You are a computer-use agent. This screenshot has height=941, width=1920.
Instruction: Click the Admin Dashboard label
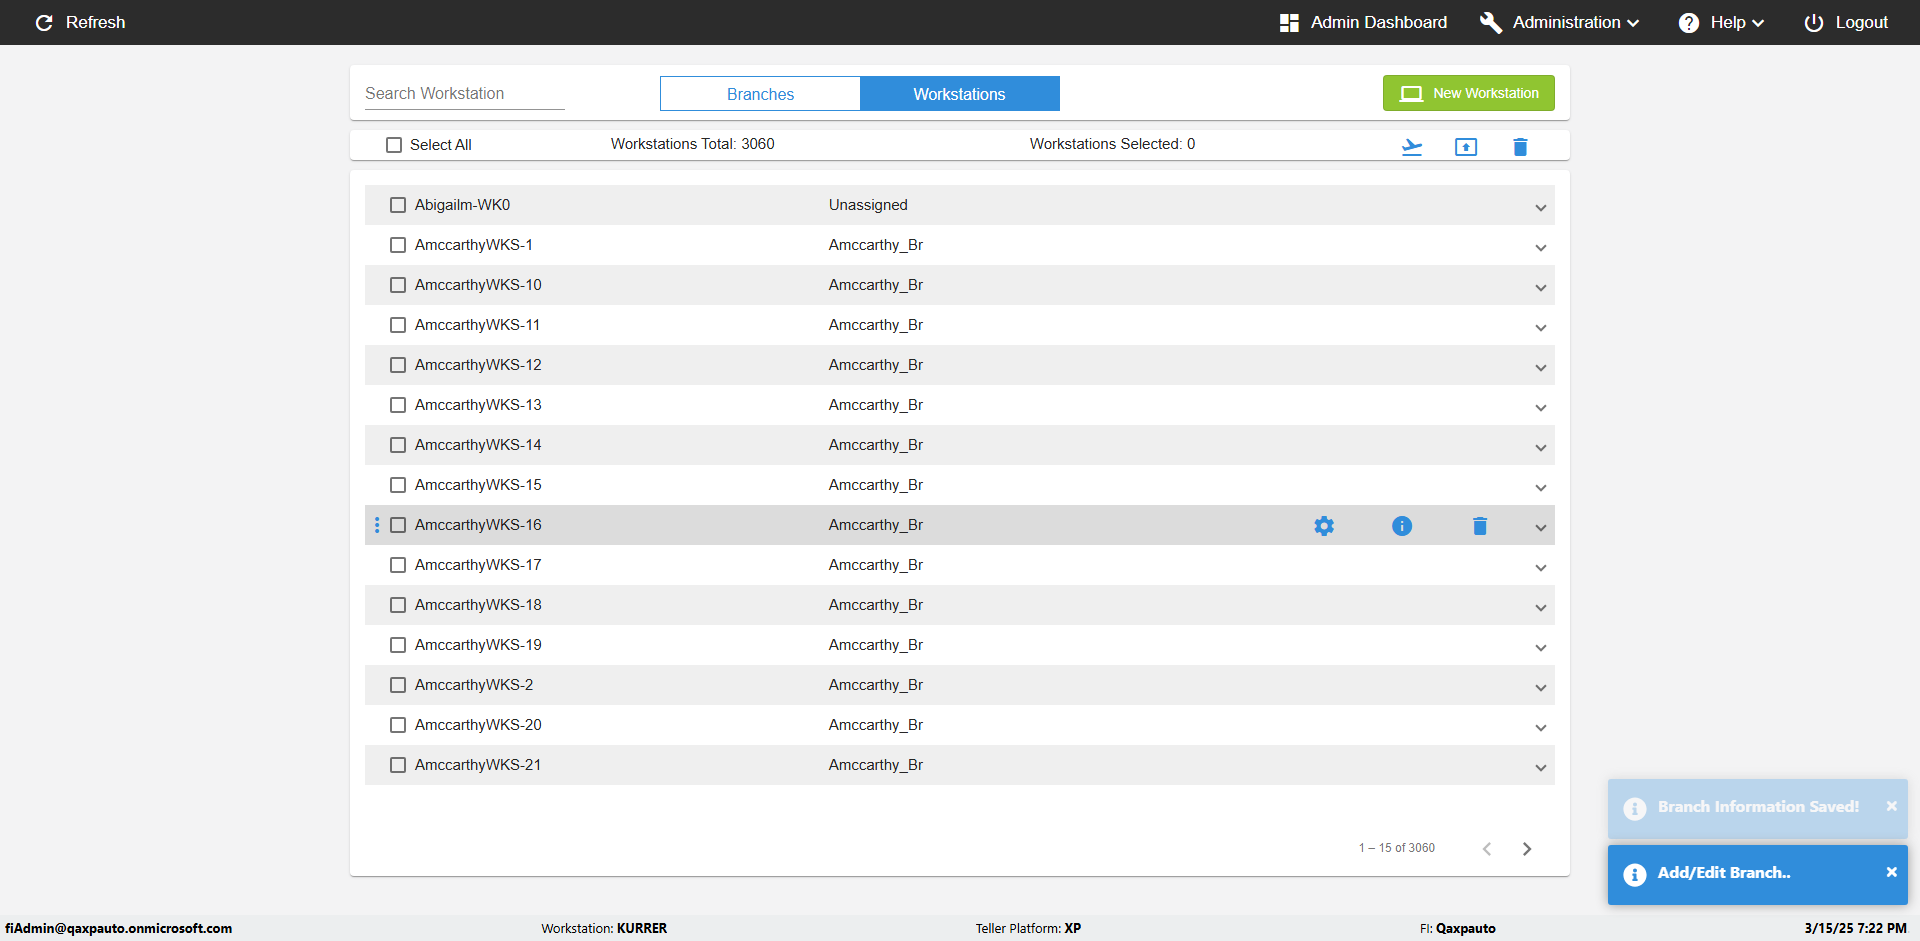tap(1378, 22)
